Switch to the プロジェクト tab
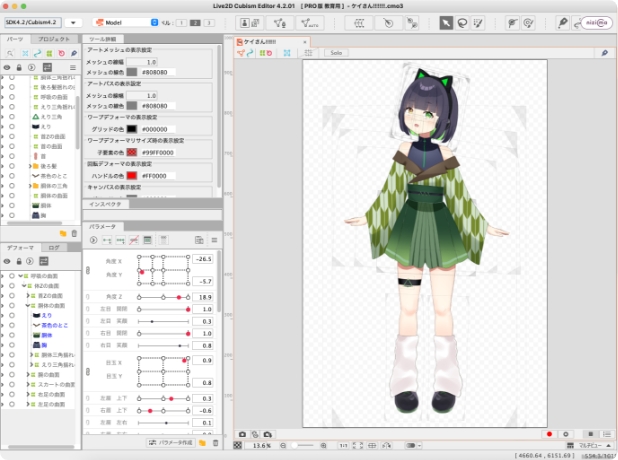Screen dimensions: 618x460 pyautogui.click(x=53, y=38)
